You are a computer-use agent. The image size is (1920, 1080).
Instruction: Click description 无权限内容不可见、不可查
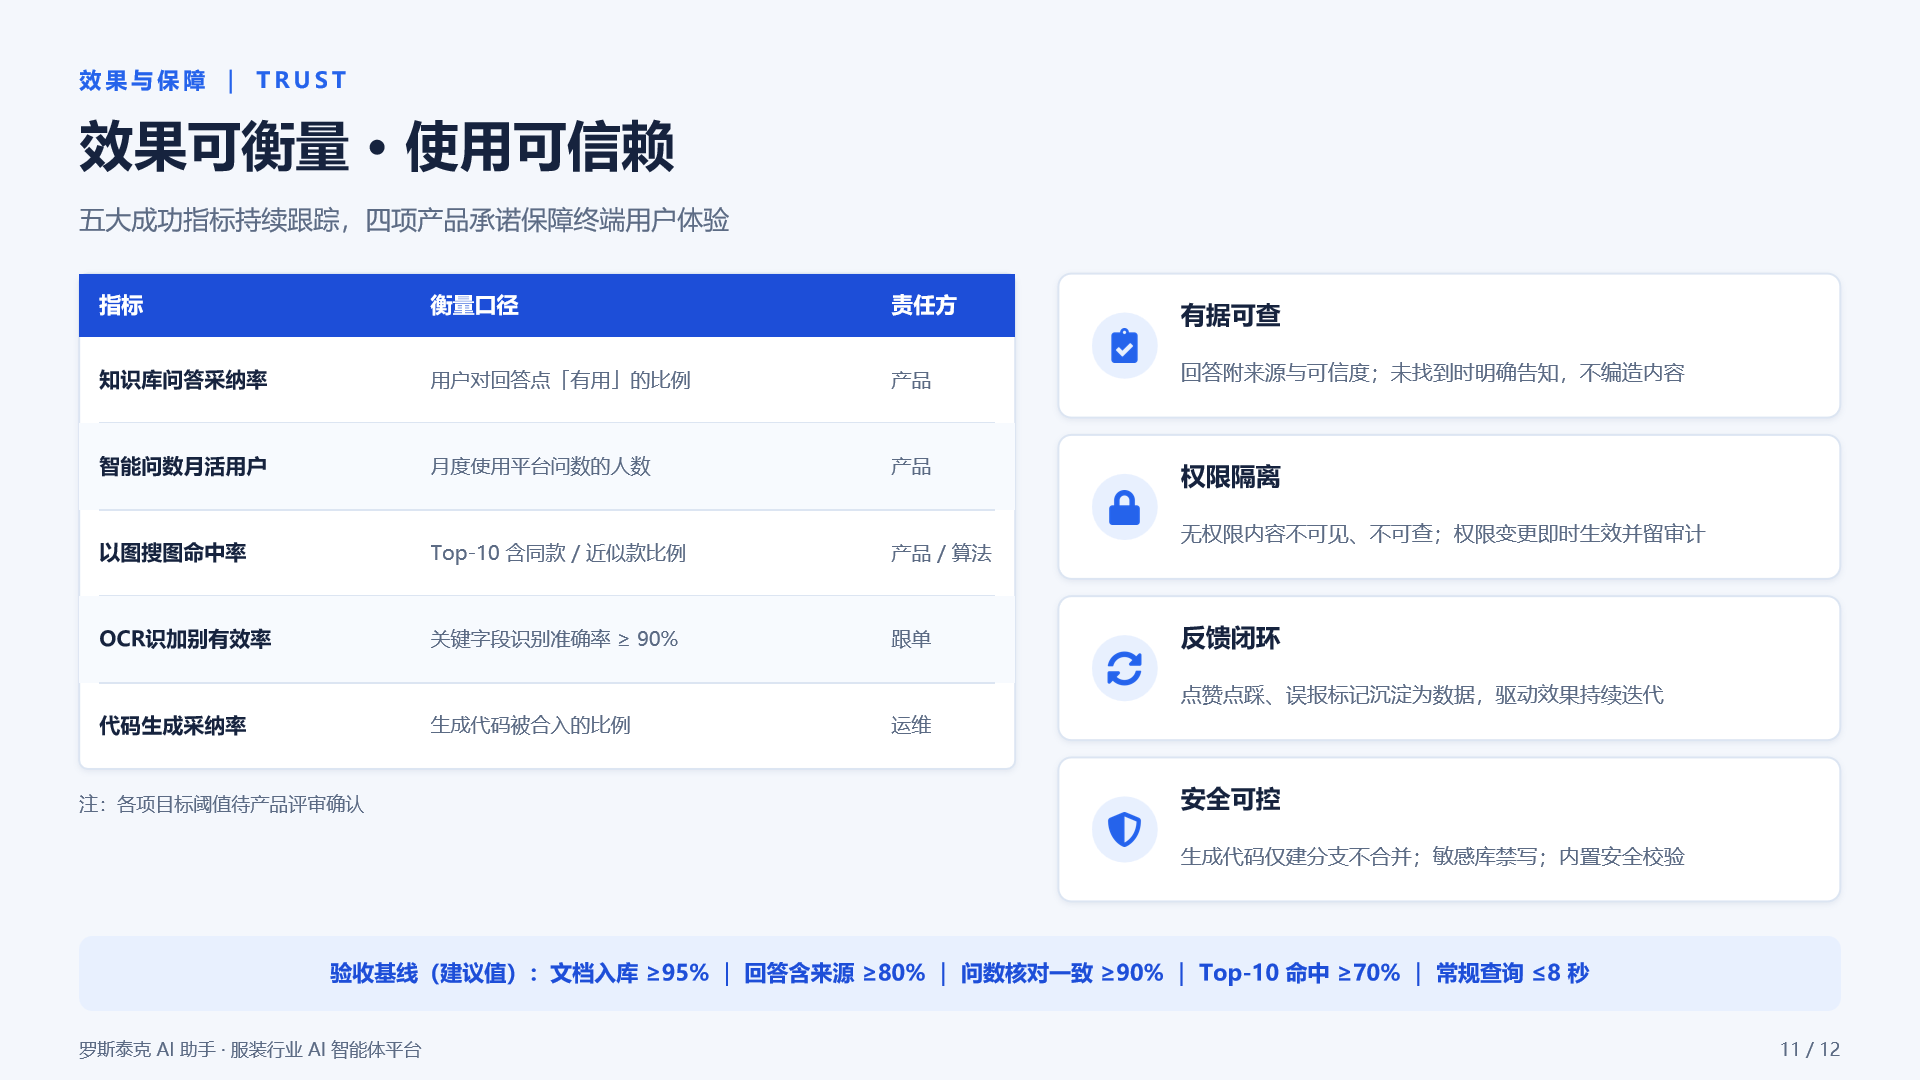[1305, 534]
